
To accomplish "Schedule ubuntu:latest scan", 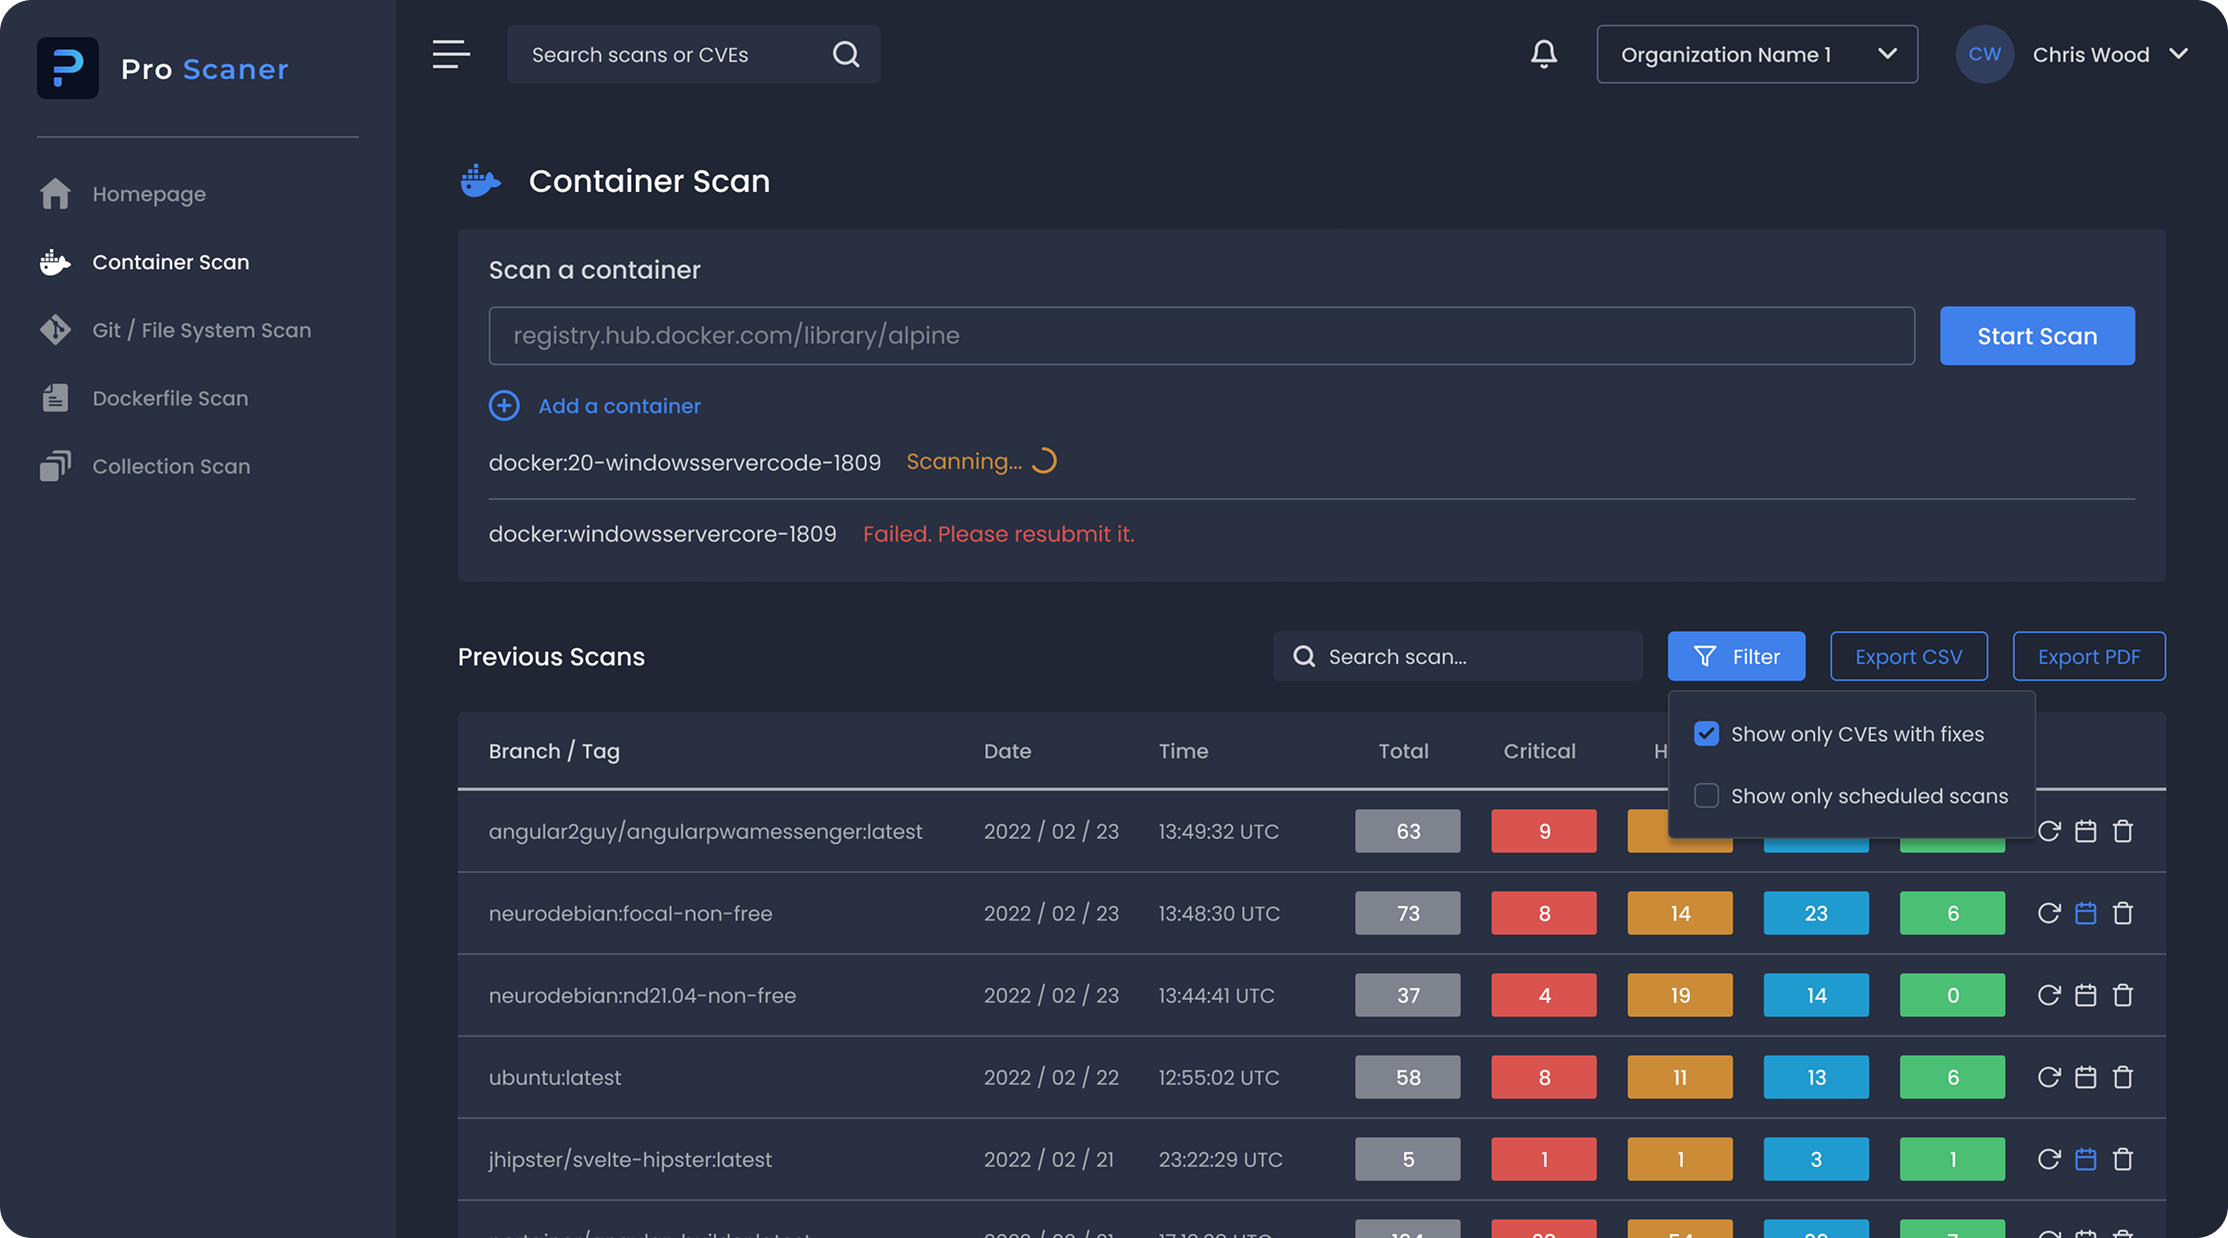I will pyautogui.click(x=2085, y=1077).
